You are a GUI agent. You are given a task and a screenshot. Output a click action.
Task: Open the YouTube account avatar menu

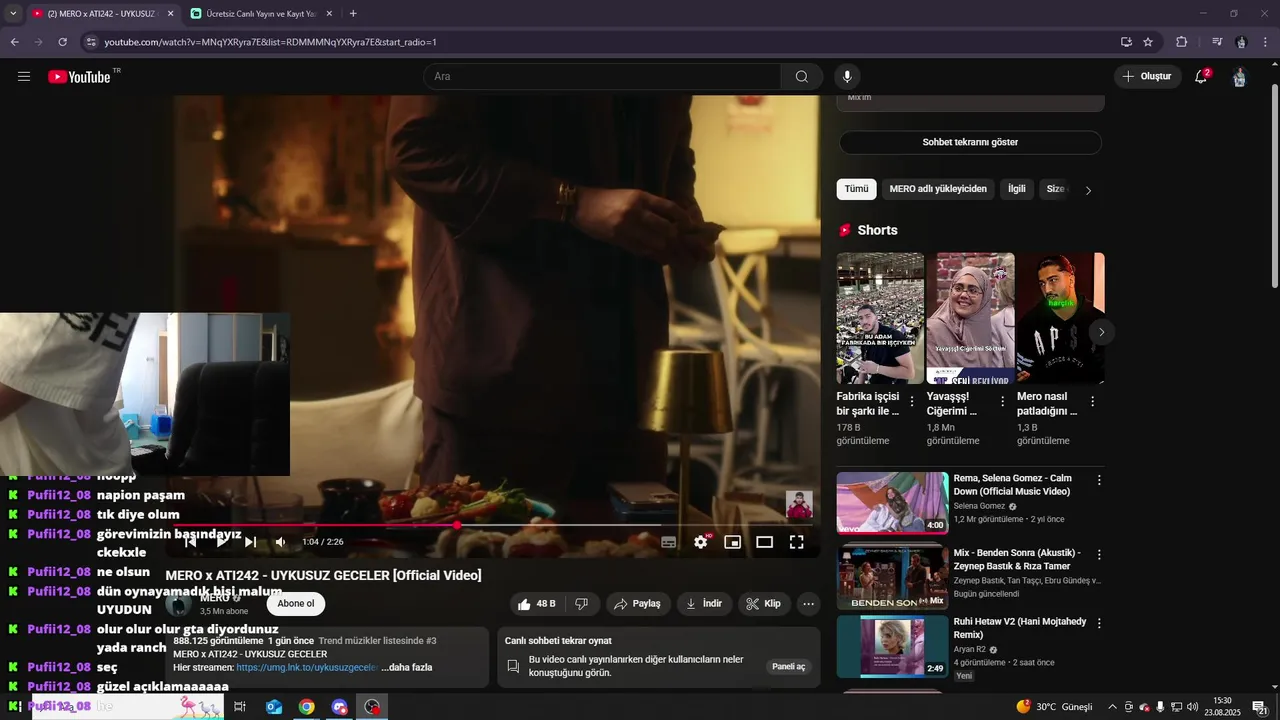coord(1240,76)
